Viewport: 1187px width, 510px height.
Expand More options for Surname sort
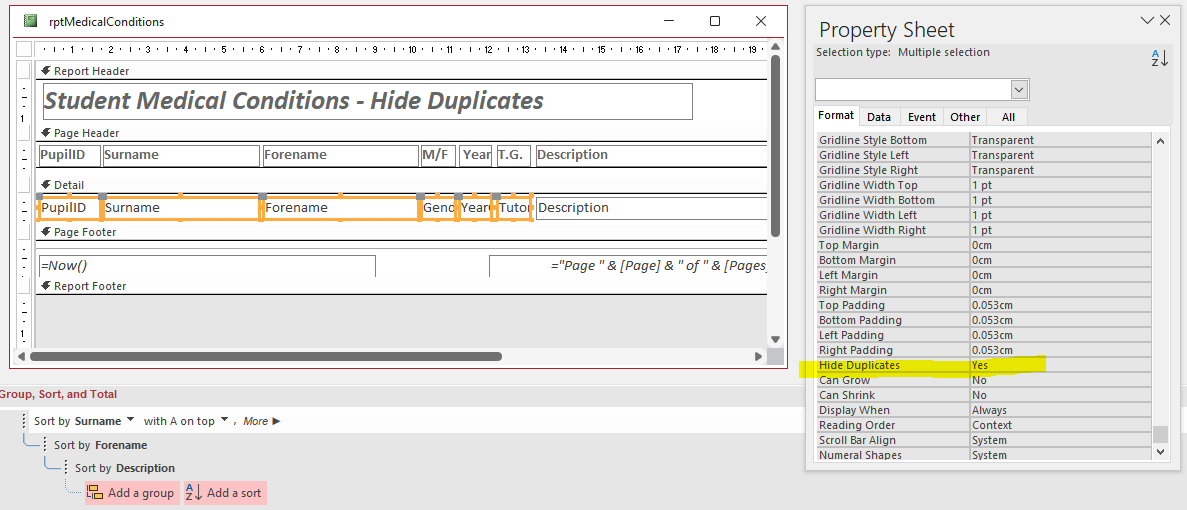click(x=262, y=421)
